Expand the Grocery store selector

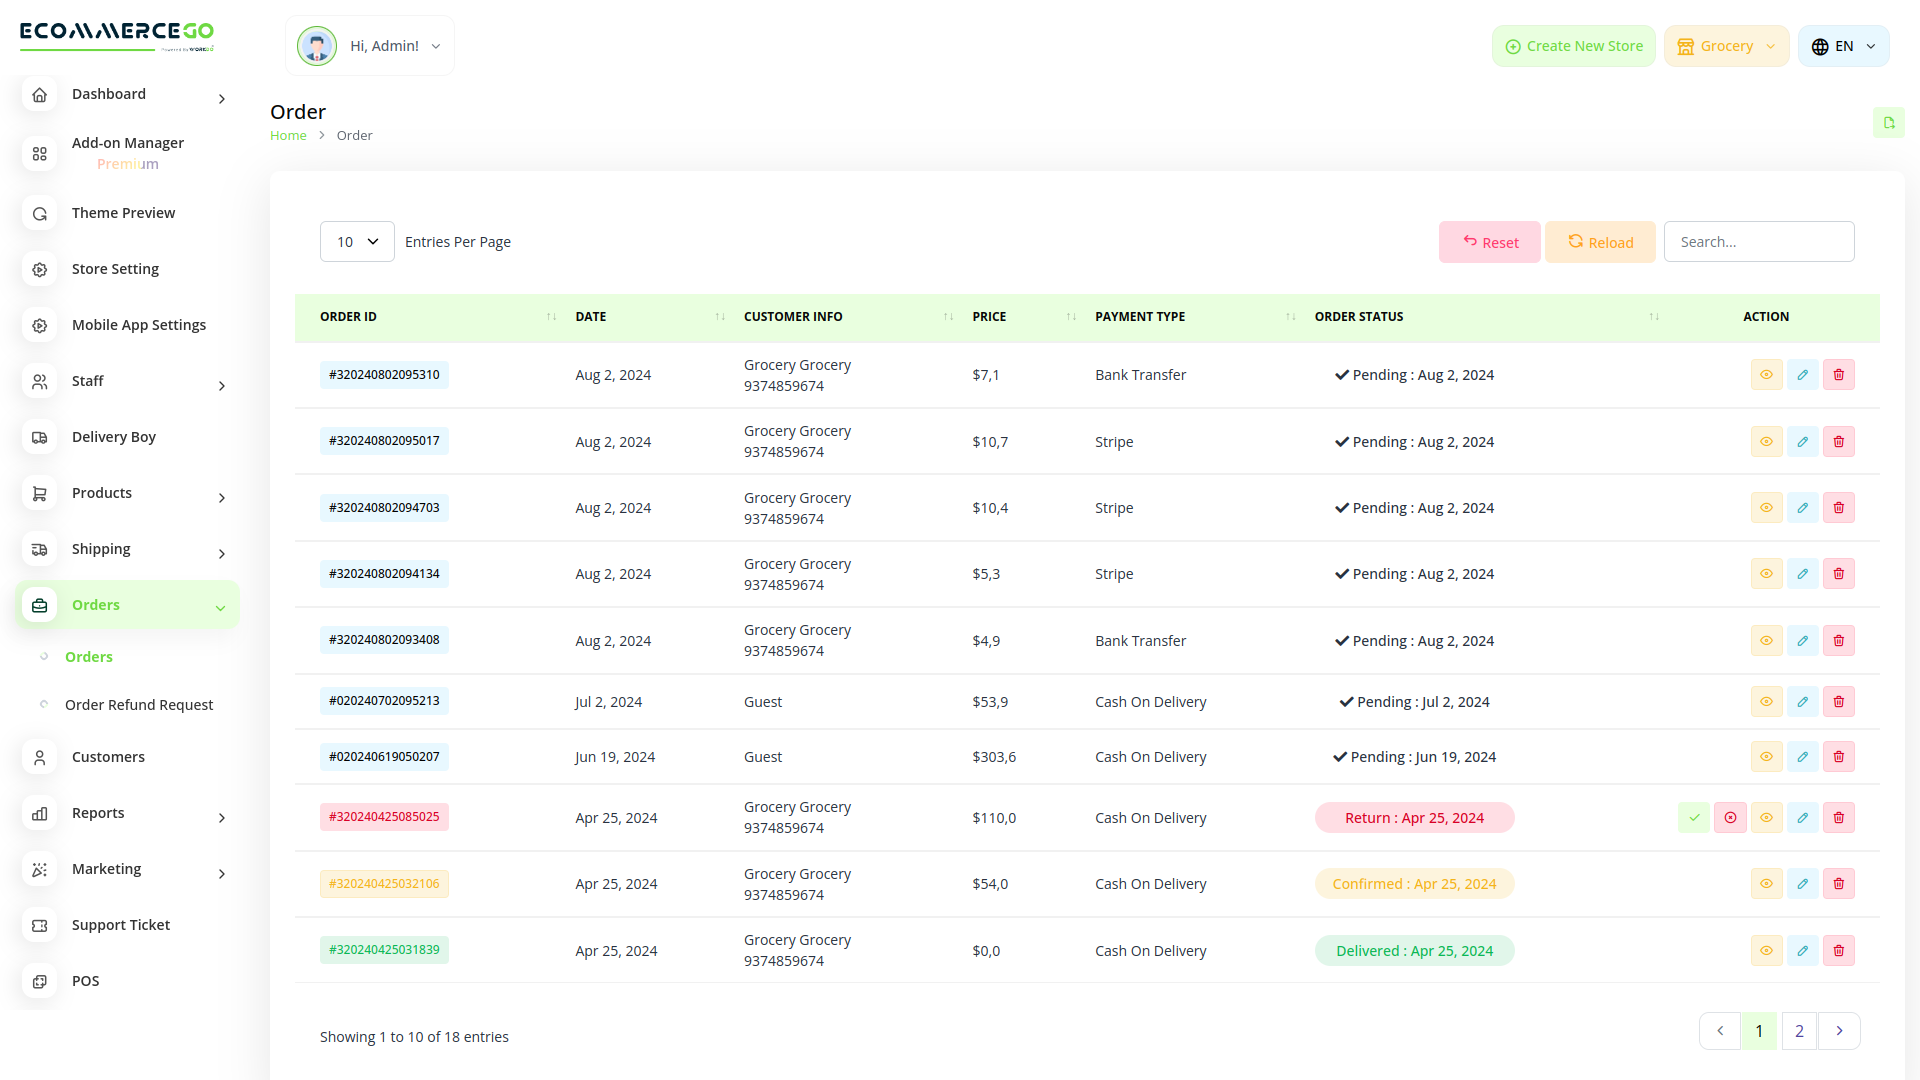coord(1726,46)
